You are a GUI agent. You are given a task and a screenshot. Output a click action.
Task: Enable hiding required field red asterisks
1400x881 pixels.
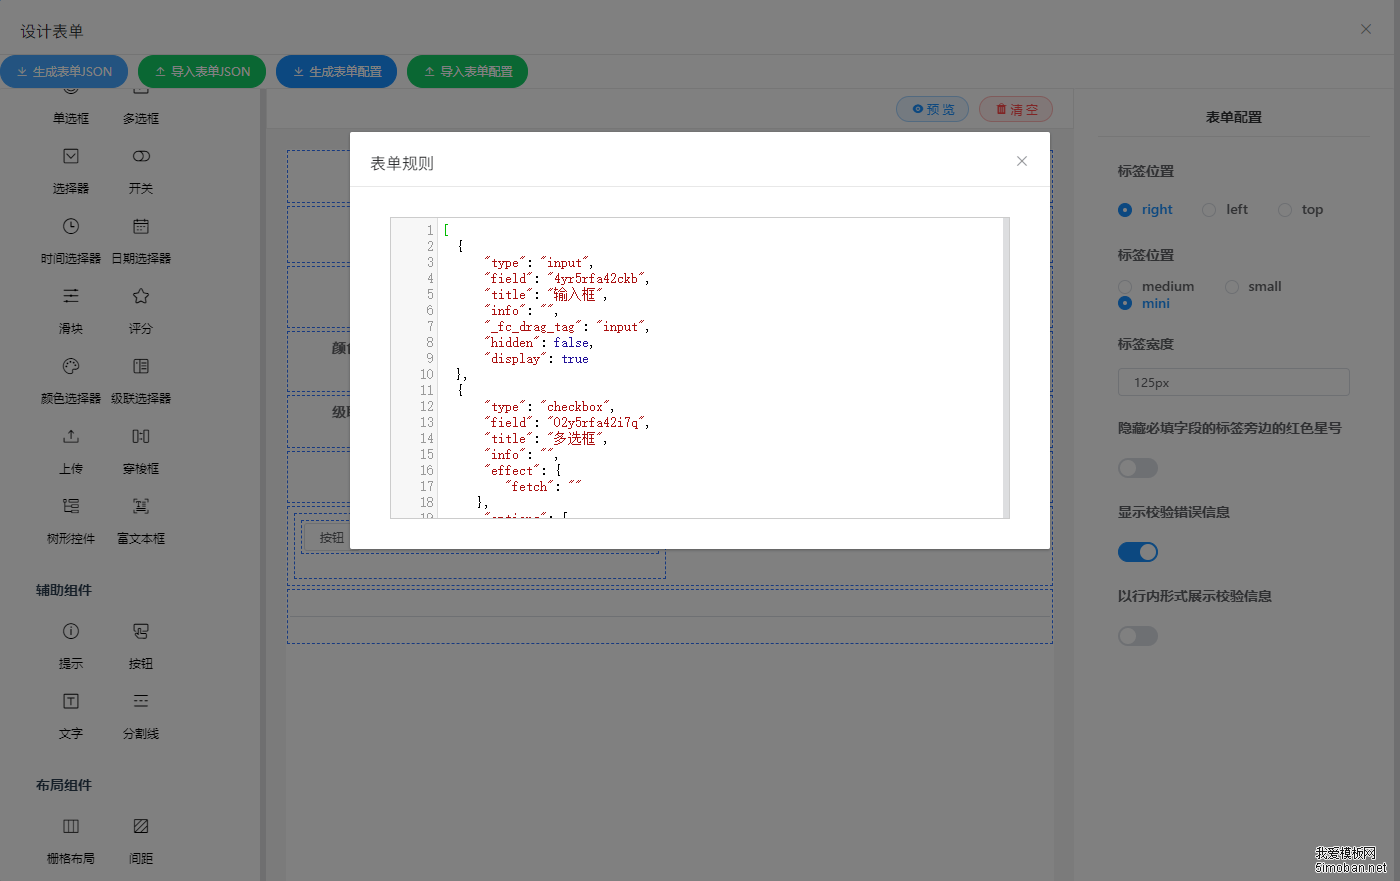tap(1137, 467)
